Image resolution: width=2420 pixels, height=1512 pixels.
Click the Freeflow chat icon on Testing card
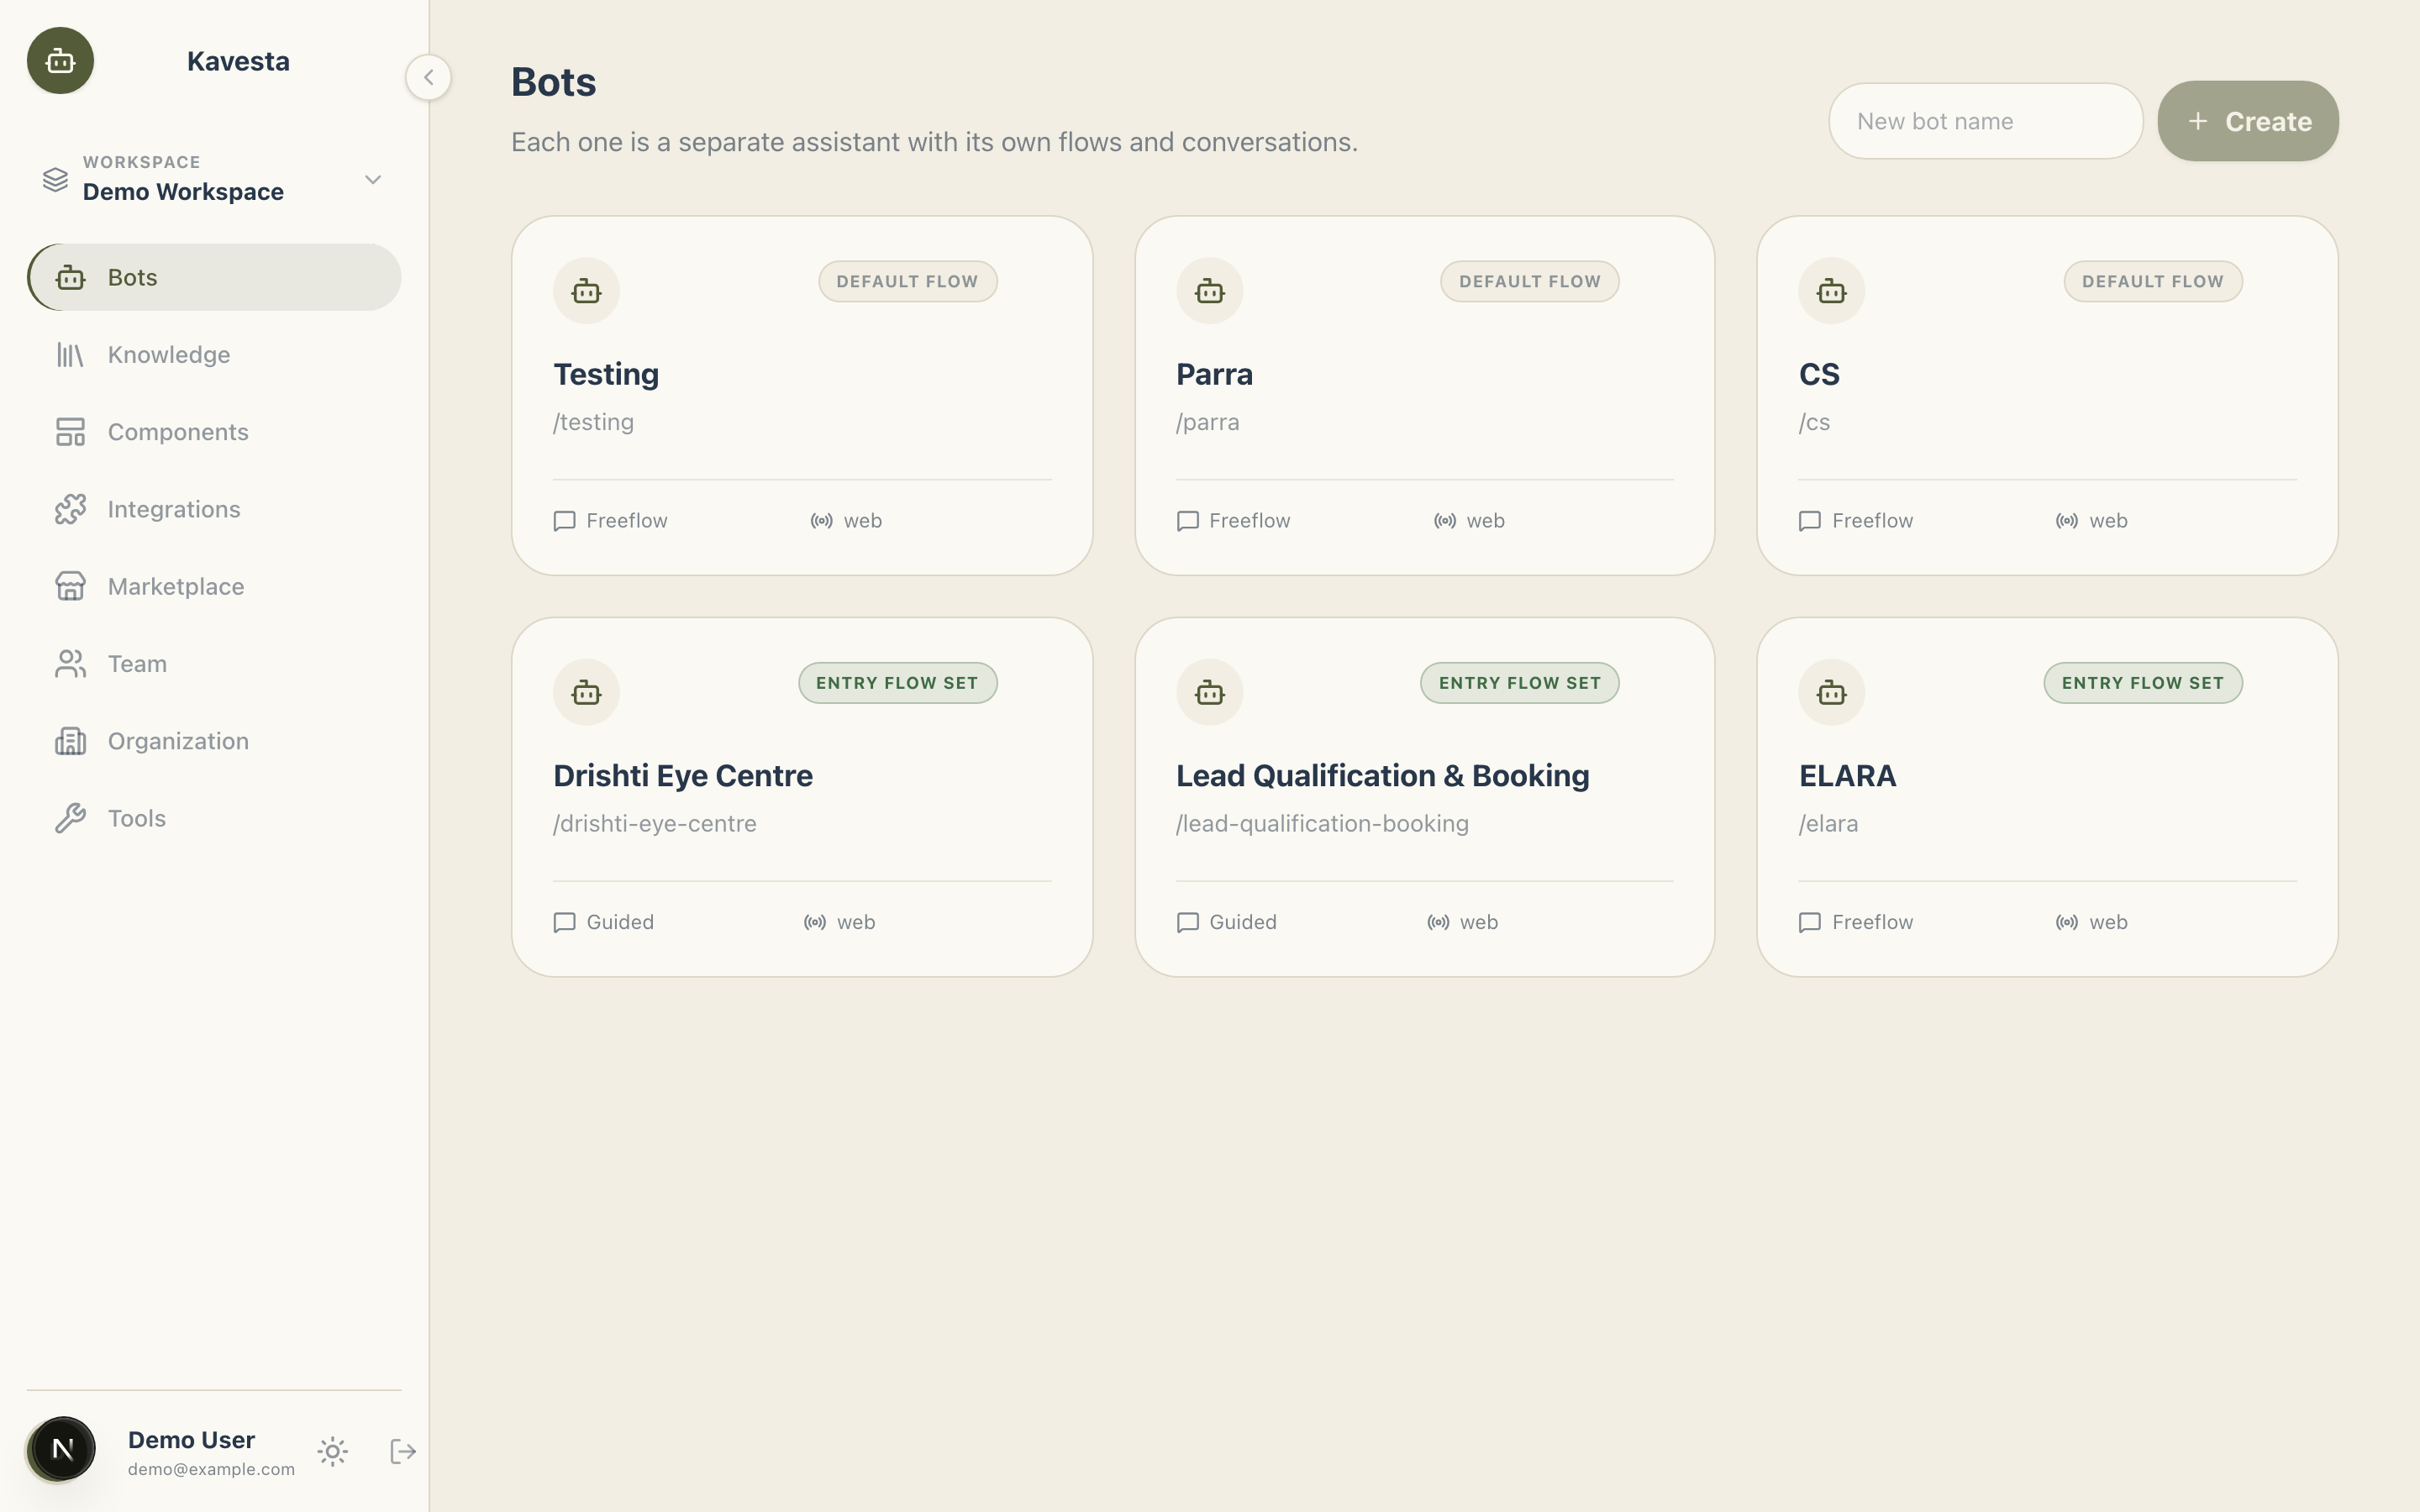click(565, 521)
